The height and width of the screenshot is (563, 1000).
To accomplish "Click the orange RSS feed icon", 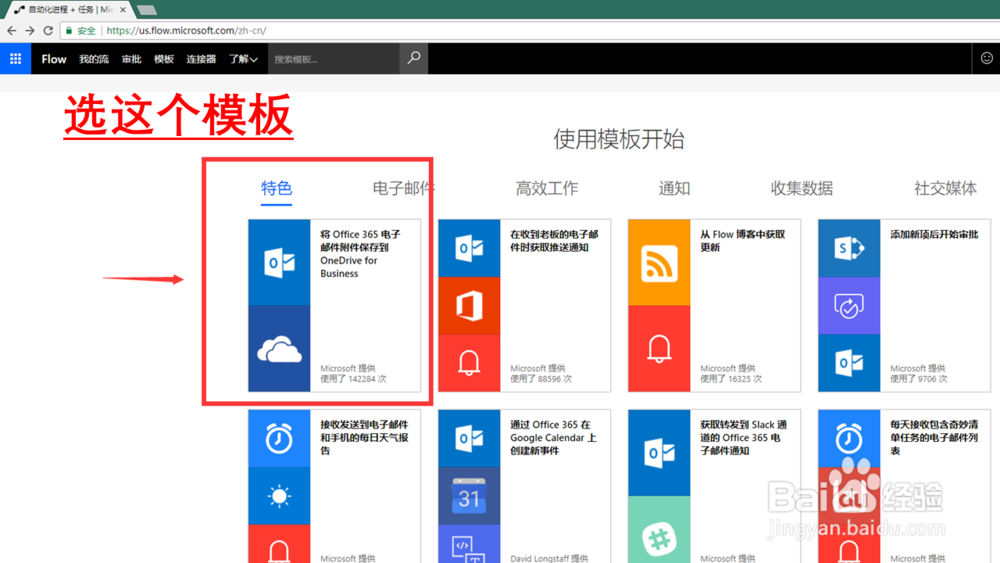I will (659, 263).
